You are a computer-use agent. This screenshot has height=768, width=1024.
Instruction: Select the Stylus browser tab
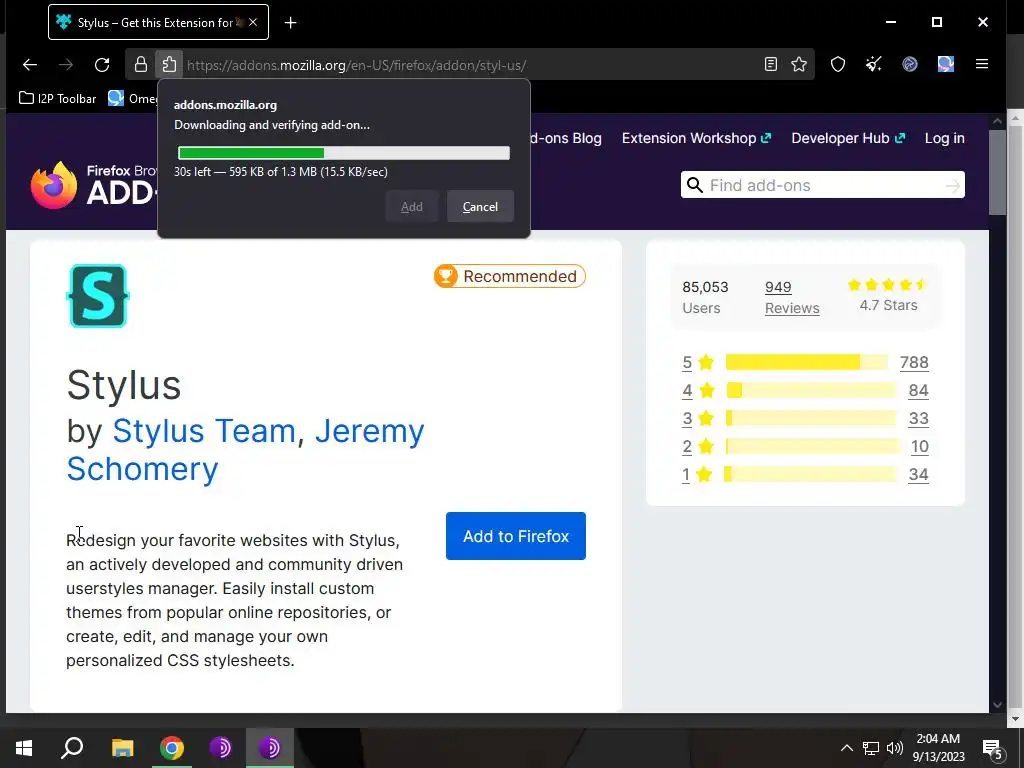click(158, 22)
